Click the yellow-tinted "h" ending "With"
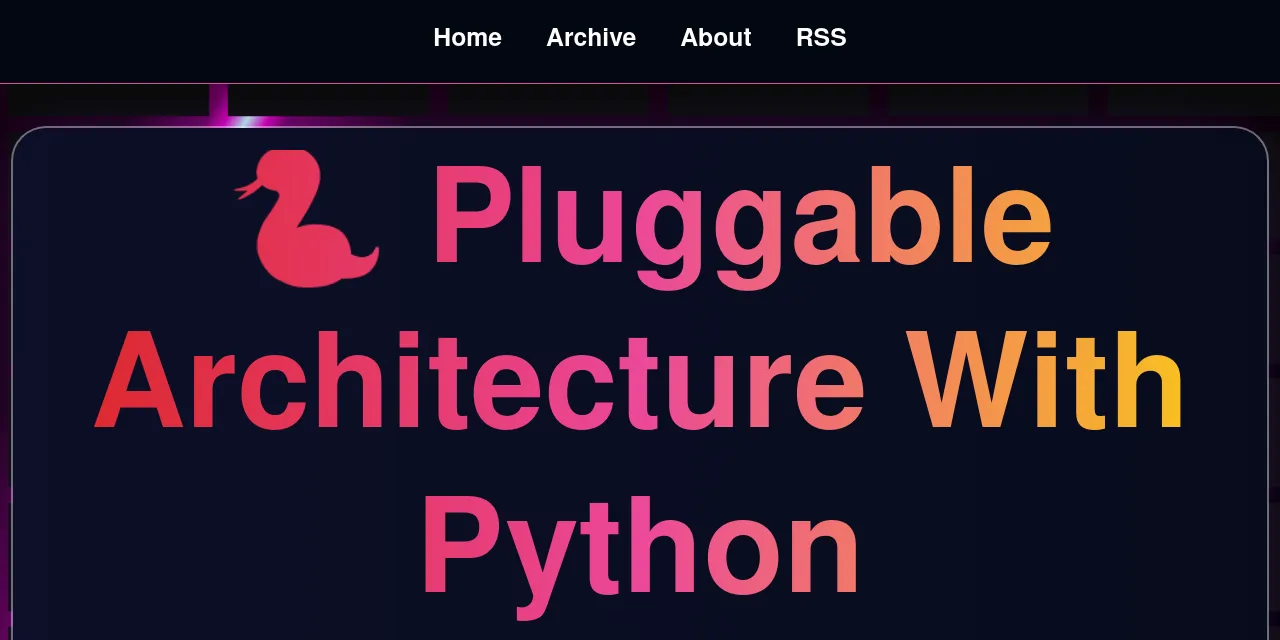 pos(1155,382)
